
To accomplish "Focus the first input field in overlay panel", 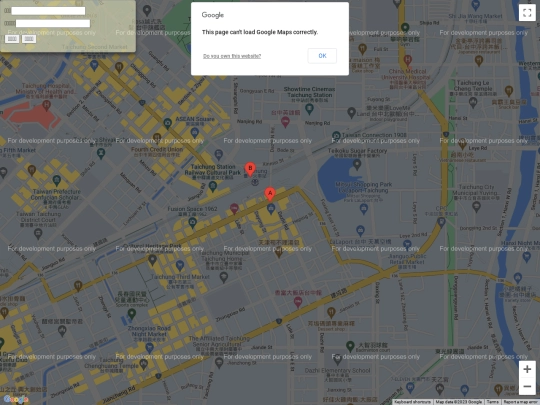I will coord(48,11).
